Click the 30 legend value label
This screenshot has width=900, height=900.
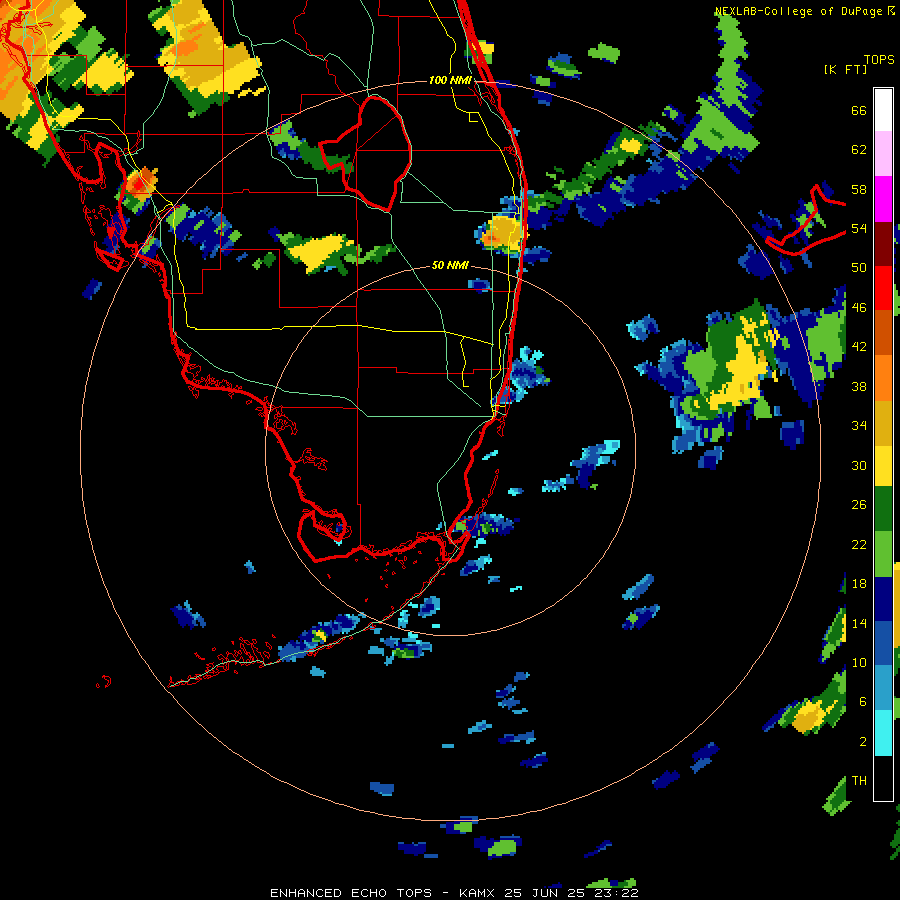tap(859, 465)
